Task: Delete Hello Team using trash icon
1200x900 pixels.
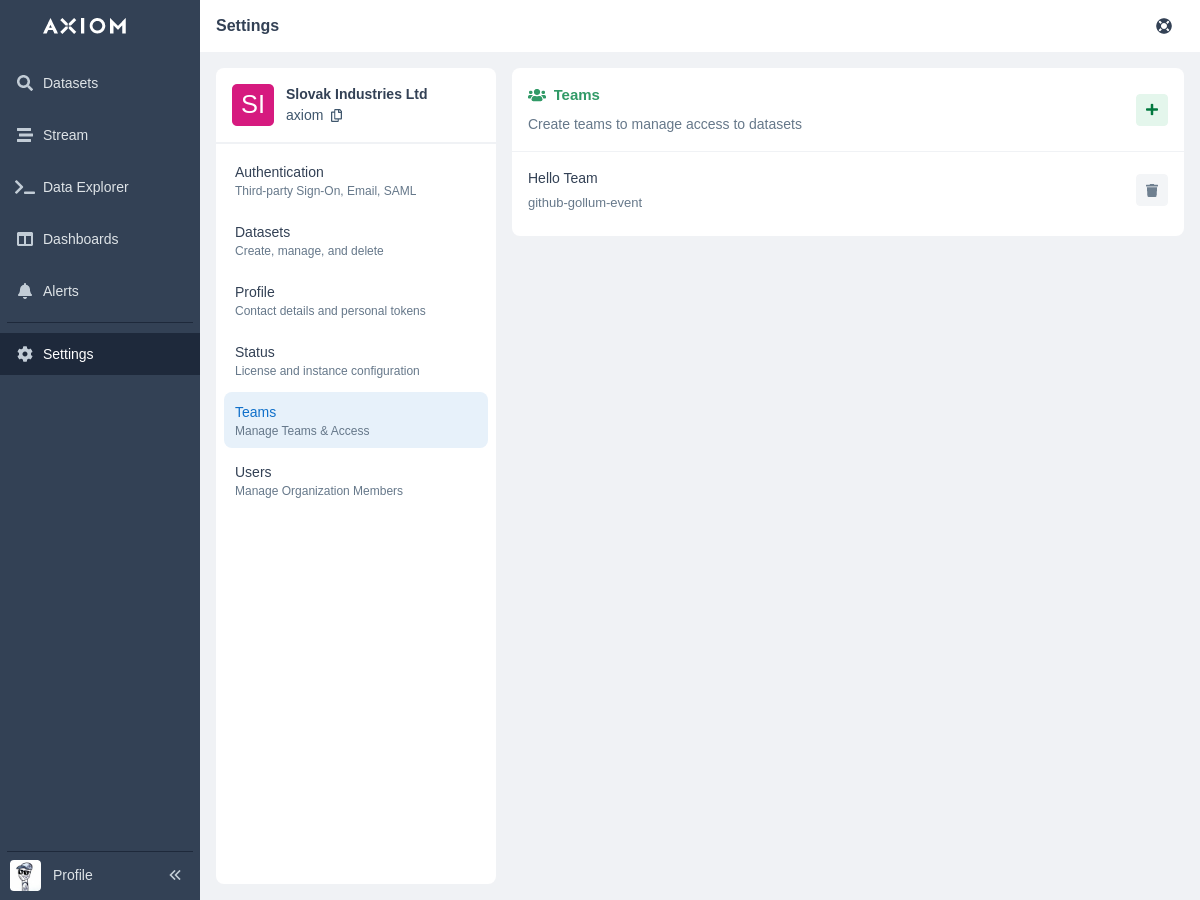Action: [x=1151, y=190]
